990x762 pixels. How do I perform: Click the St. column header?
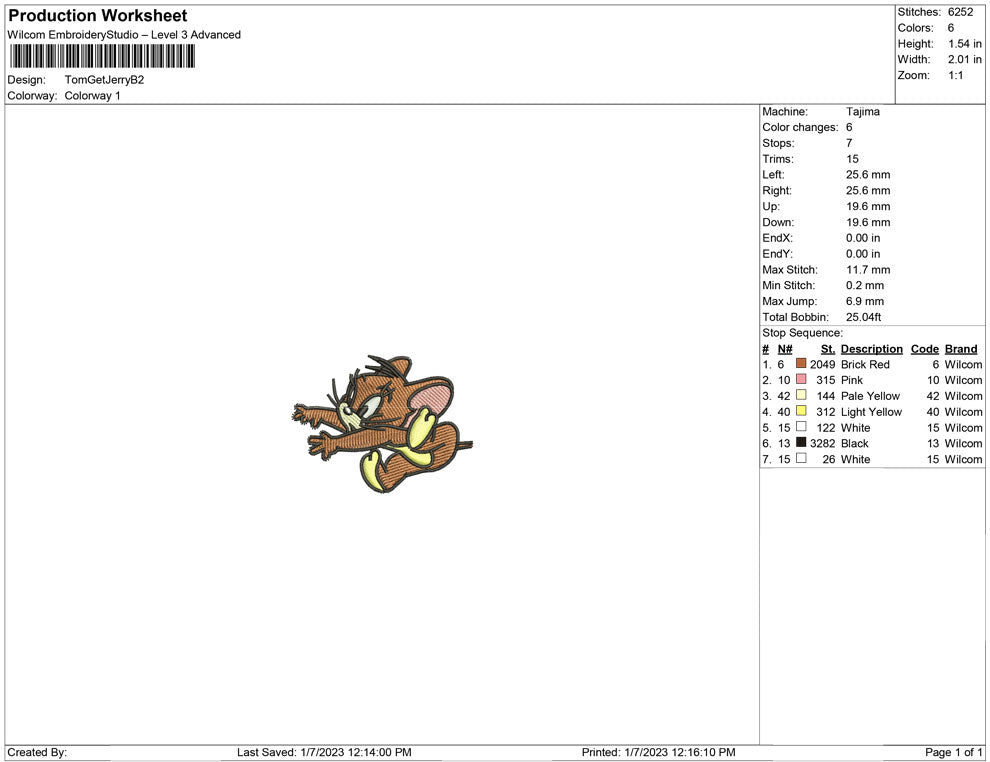828,348
